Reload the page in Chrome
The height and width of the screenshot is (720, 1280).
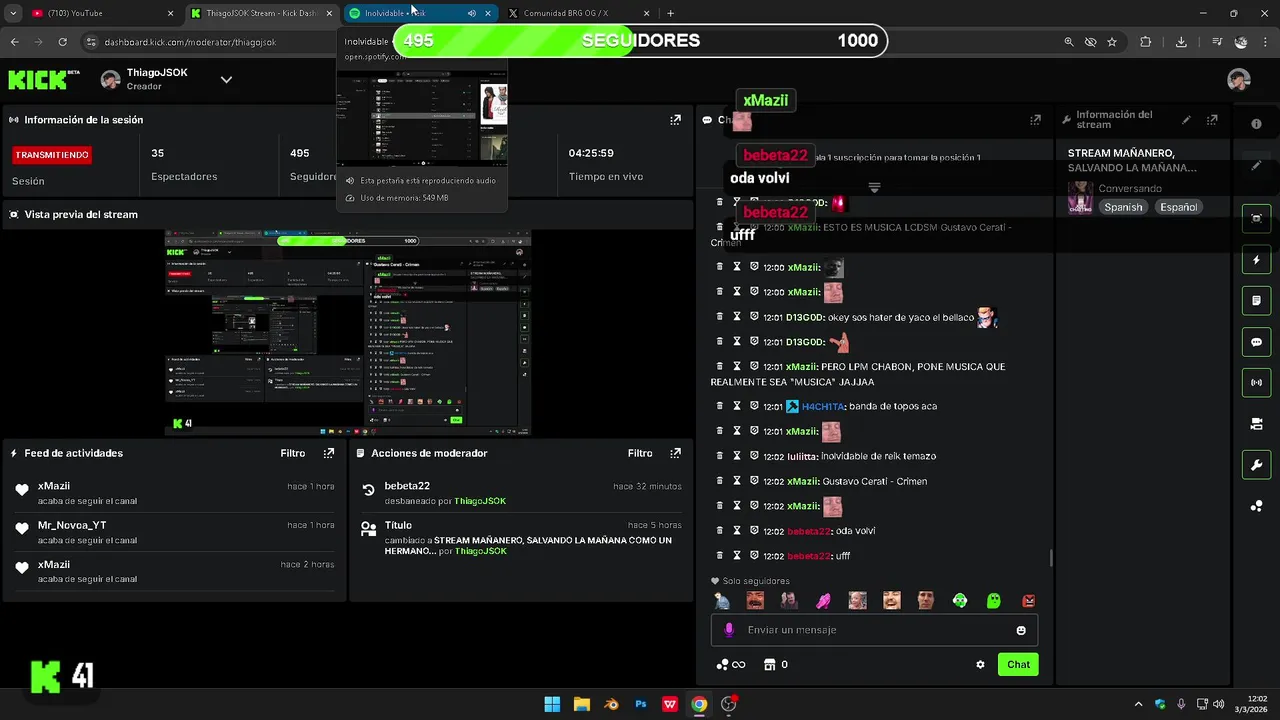62,42
